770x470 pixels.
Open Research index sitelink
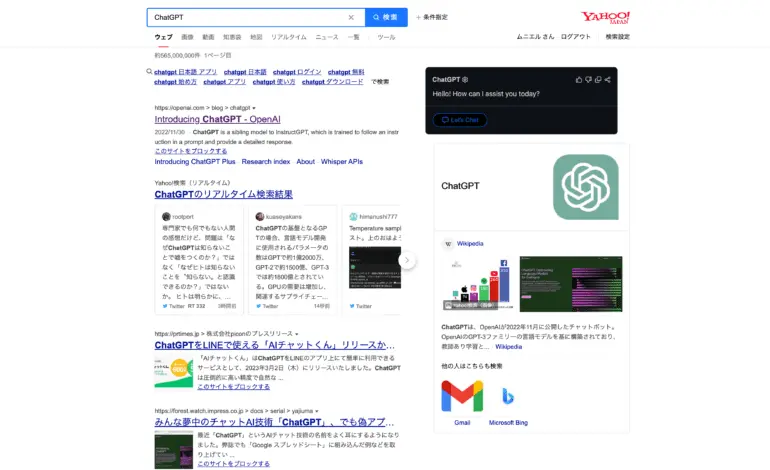[x=266, y=162]
